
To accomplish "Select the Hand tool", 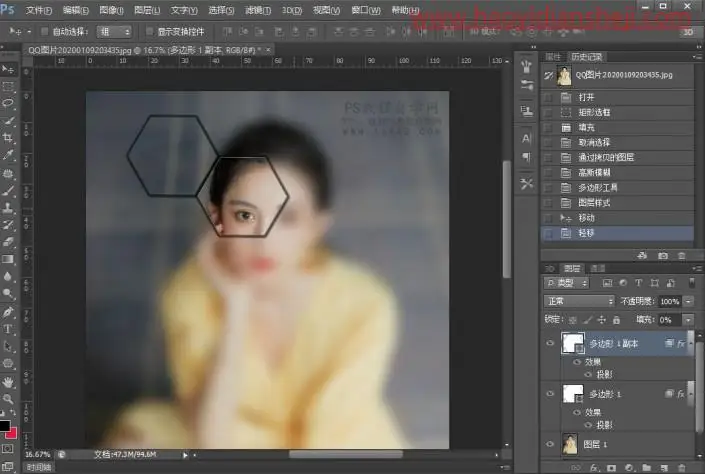I will point(8,382).
